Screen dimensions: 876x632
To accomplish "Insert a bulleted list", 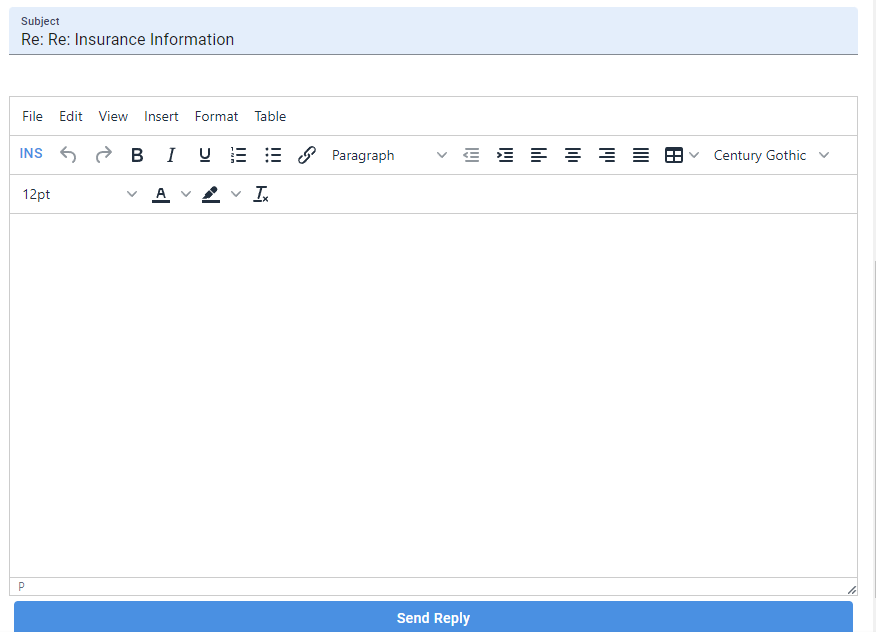I will [x=272, y=155].
